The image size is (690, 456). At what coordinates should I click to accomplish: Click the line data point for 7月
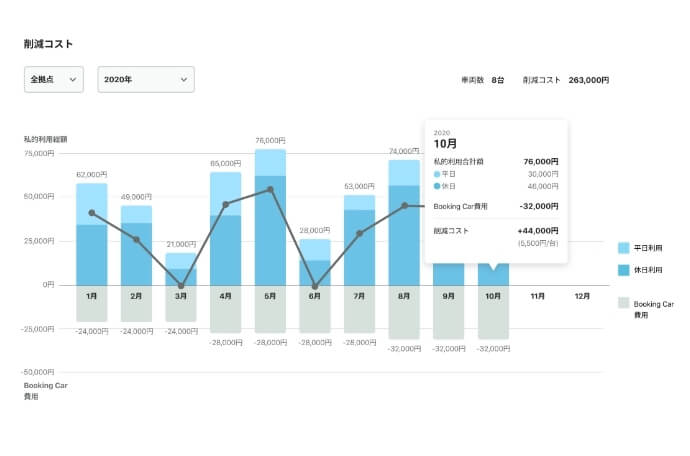coord(359,233)
